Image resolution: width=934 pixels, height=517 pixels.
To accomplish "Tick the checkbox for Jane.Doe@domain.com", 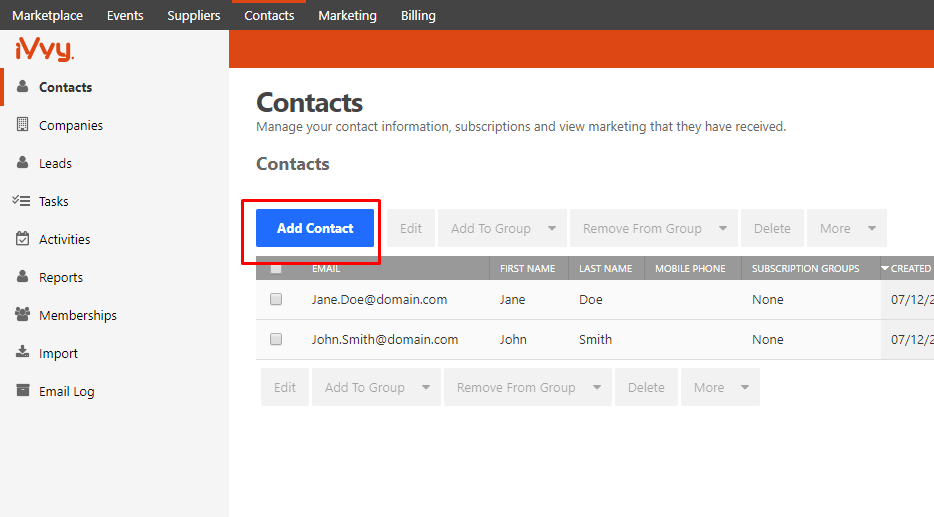I will coord(276,299).
